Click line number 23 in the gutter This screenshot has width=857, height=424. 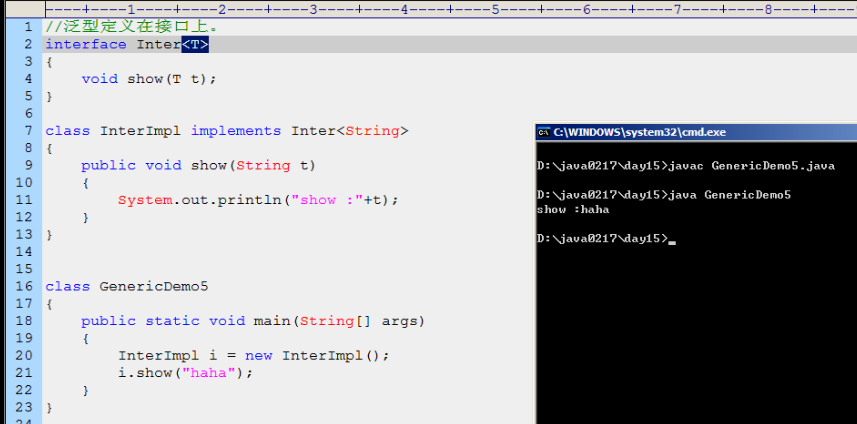[26, 408]
